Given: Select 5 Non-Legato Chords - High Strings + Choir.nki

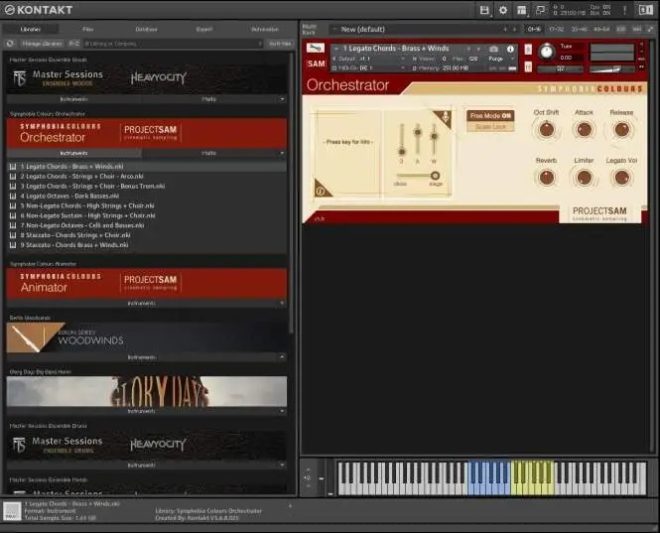Looking at the screenshot, I should coord(146,206).
